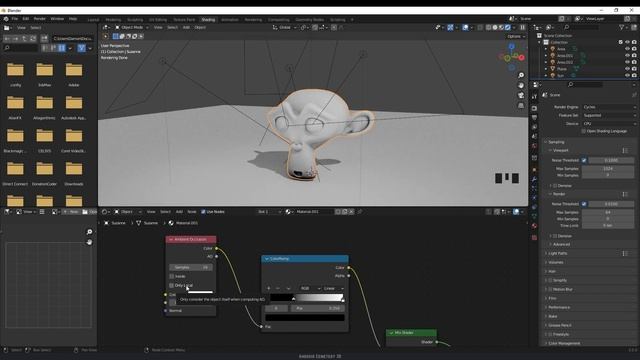Enable Only Local checkbox on Ambient Occlusion node
The width and height of the screenshot is (640, 360).
pyautogui.click(x=172, y=285)
